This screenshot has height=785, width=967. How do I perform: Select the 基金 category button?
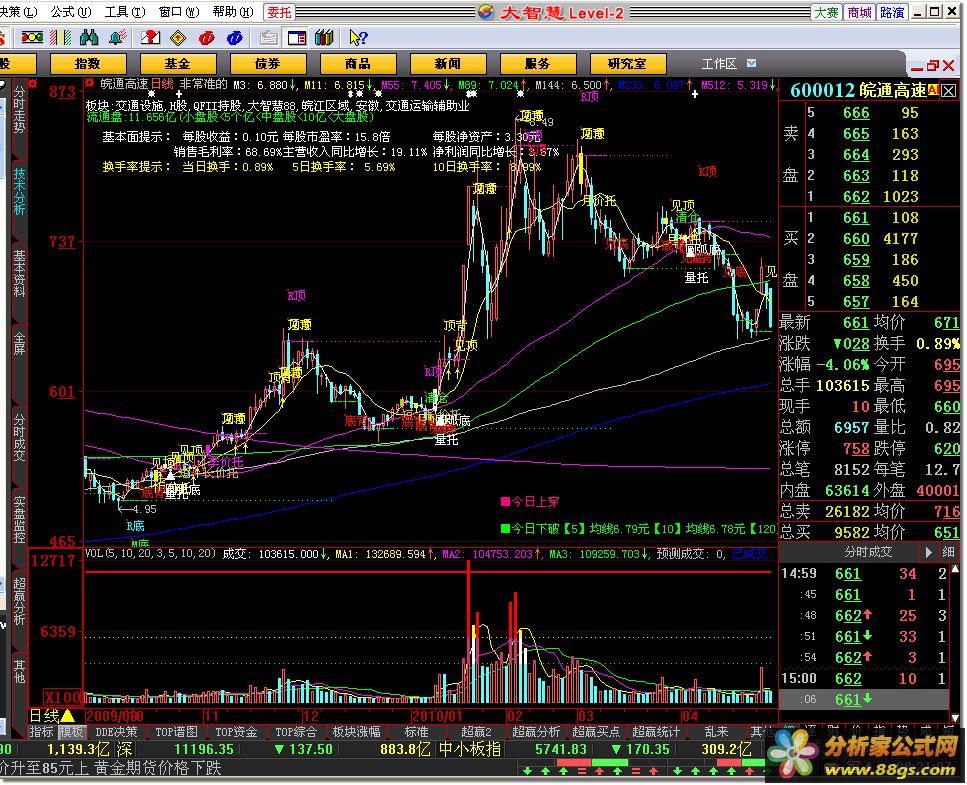pos(178,64)
